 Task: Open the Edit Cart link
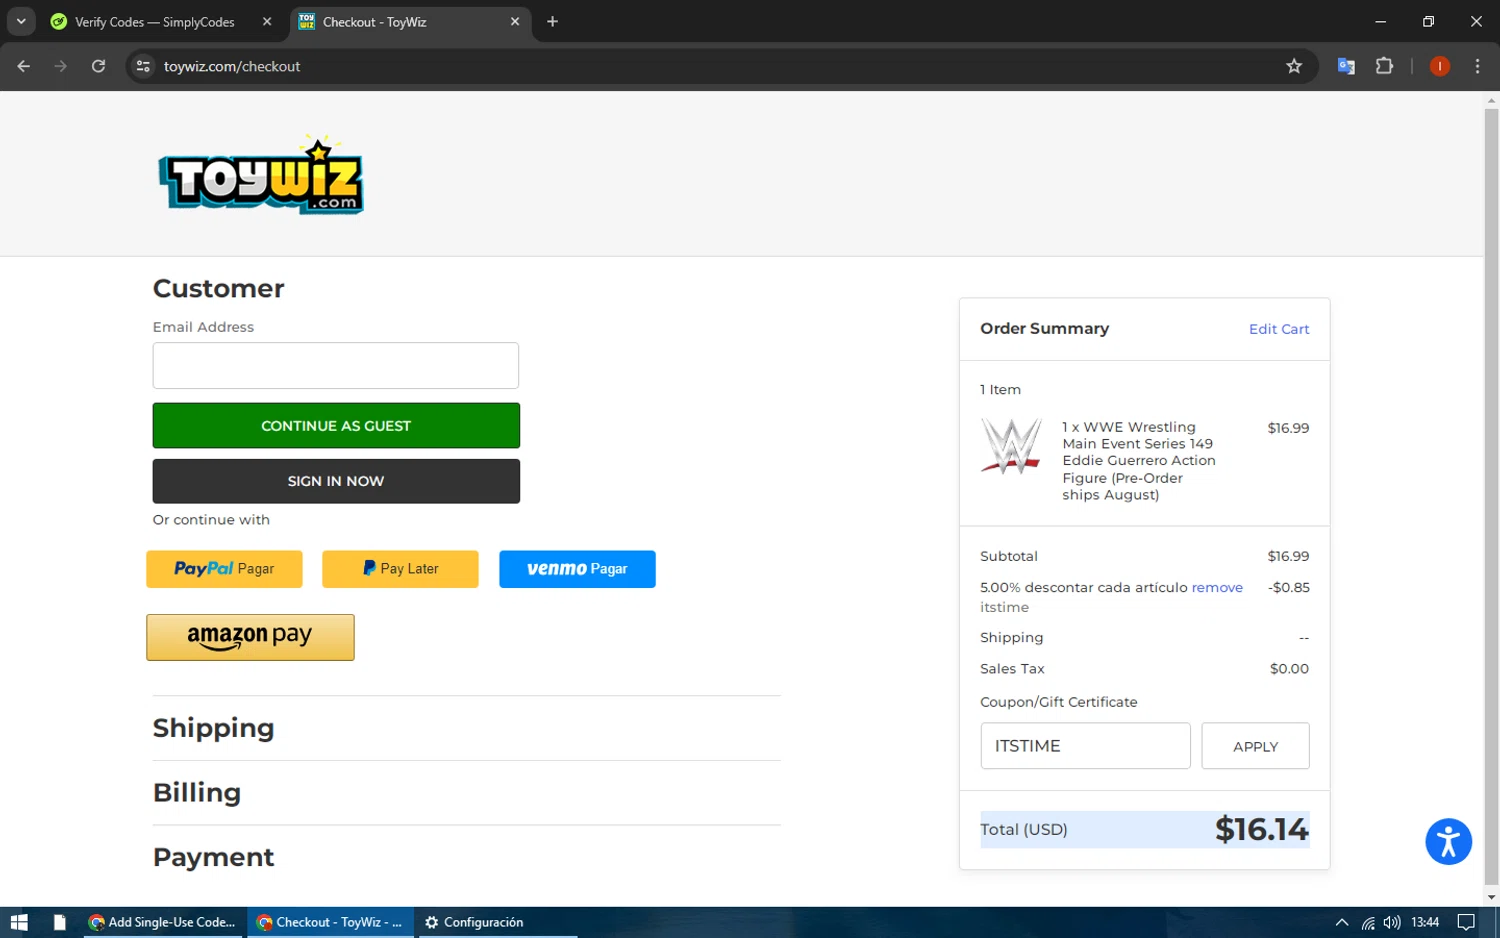point(1279,329)
